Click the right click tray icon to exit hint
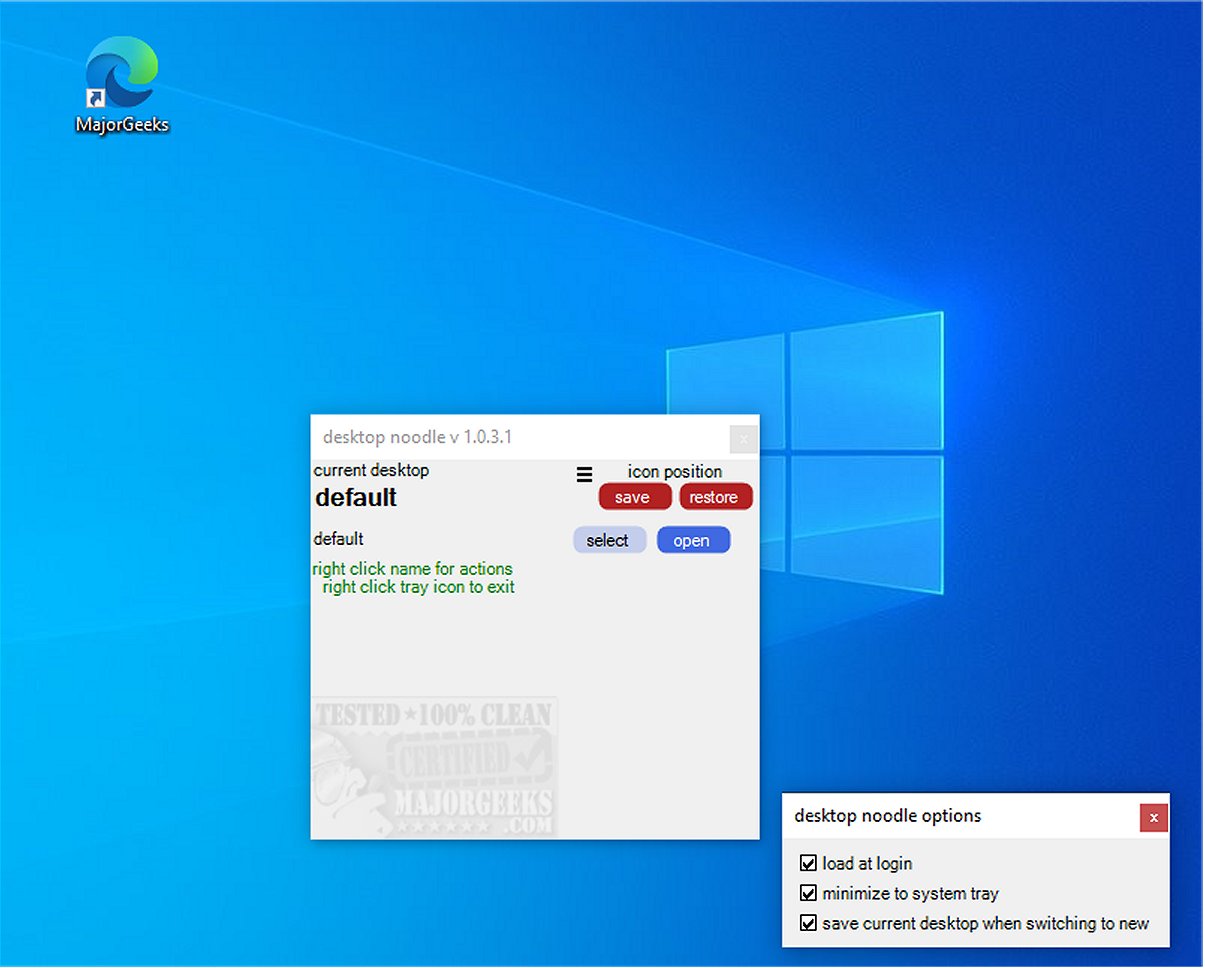 coord(418,587)
